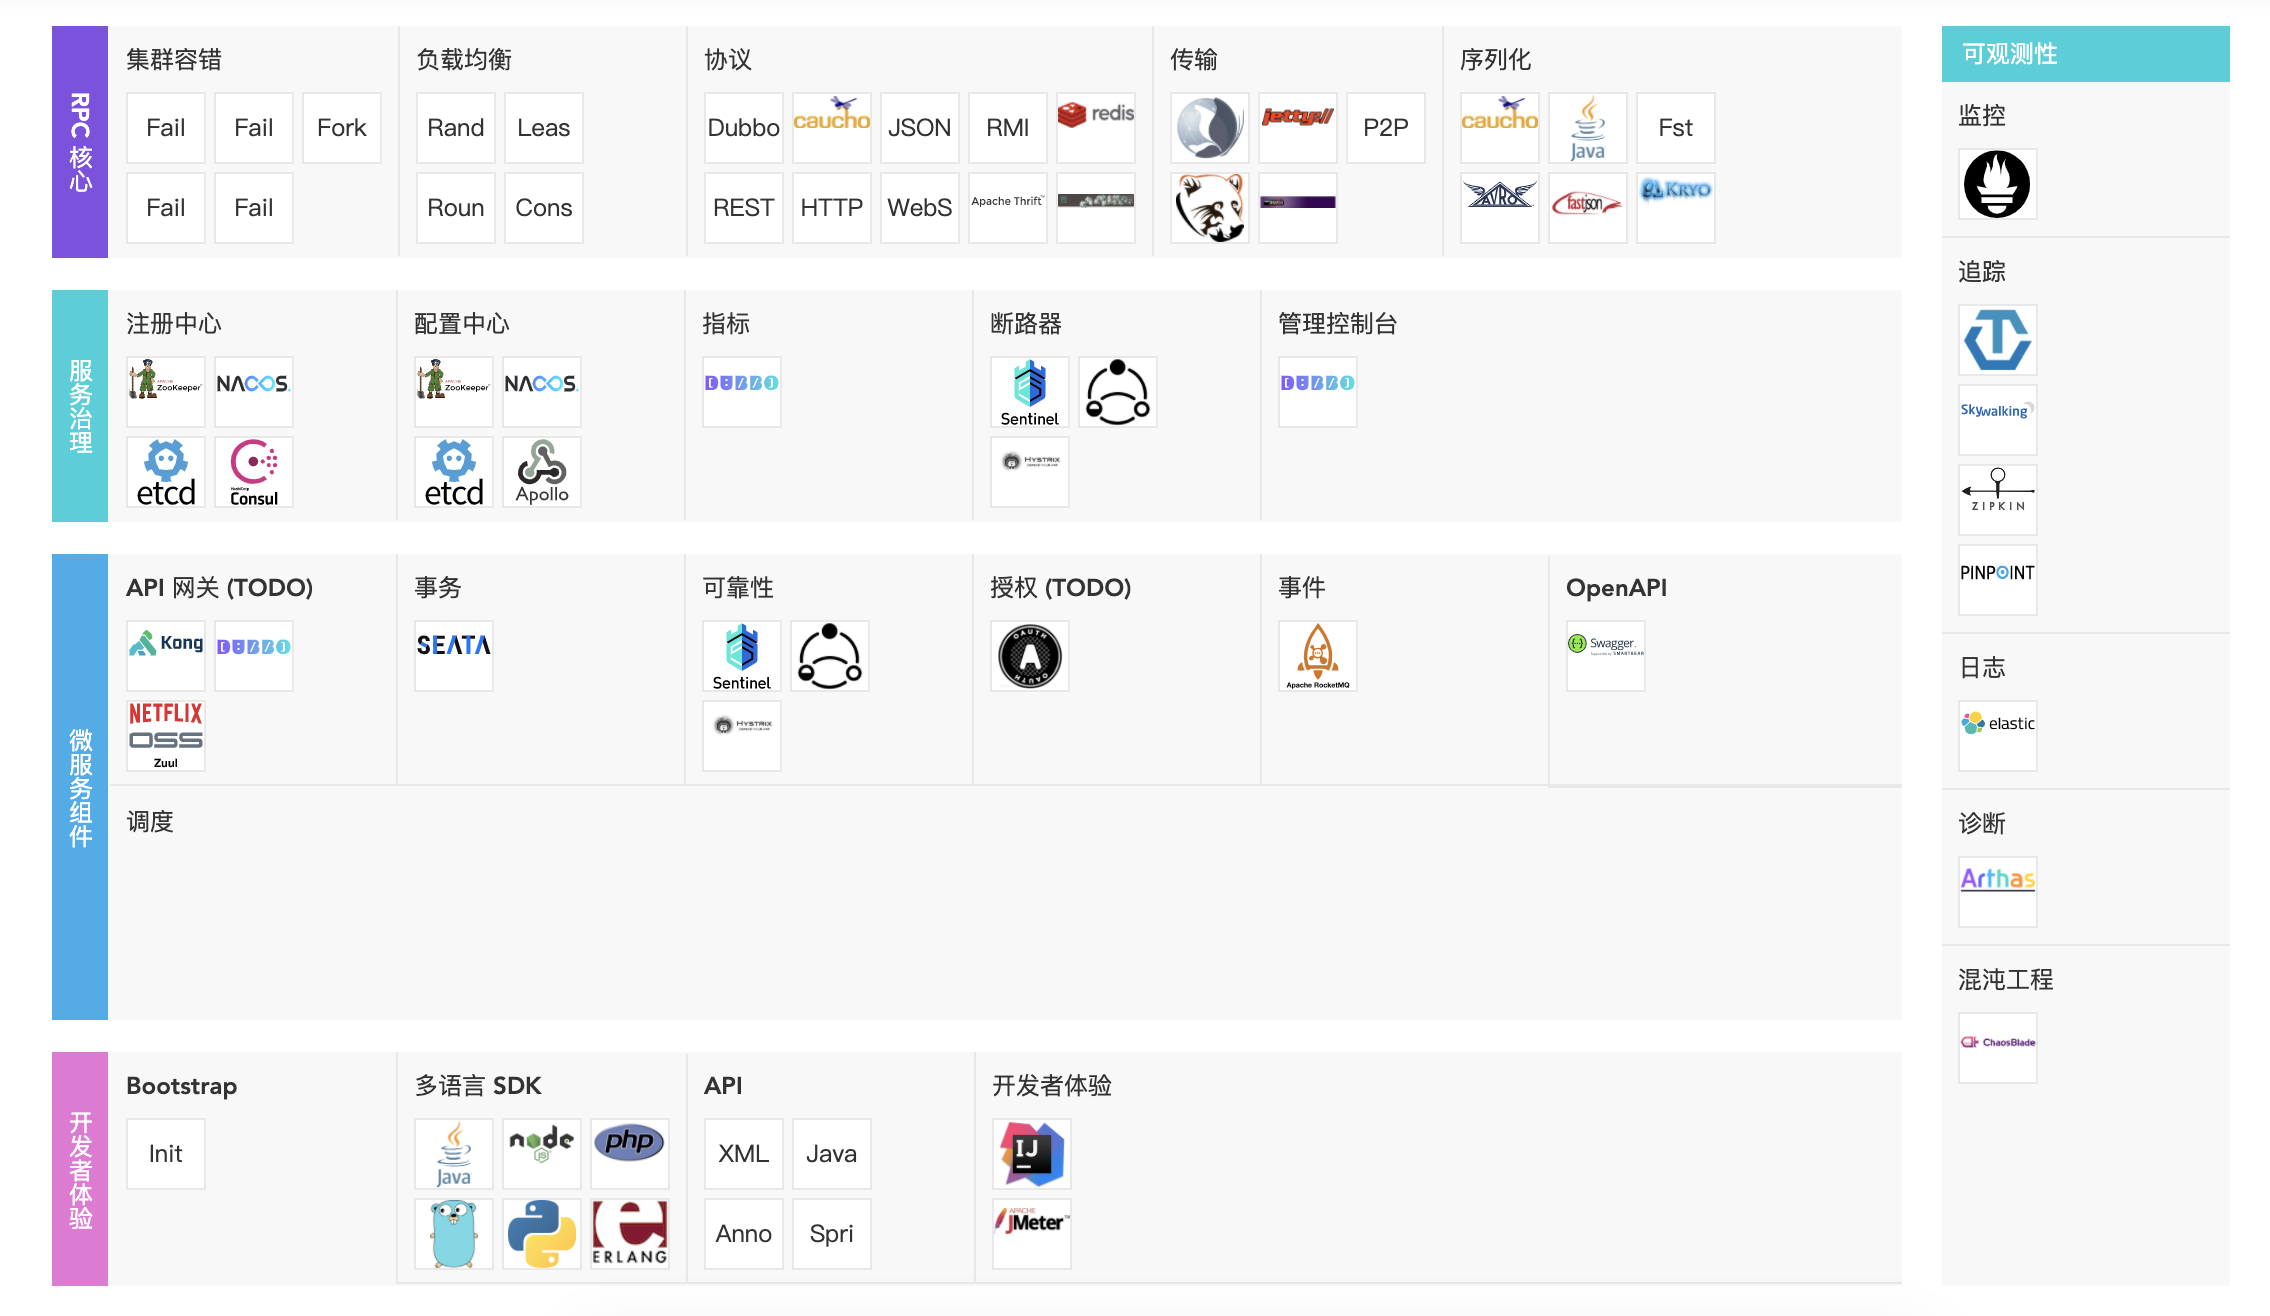Click the Fork tile in 集群容错
This screenshot has width=2270, height=1316.
tap(341, 128)
